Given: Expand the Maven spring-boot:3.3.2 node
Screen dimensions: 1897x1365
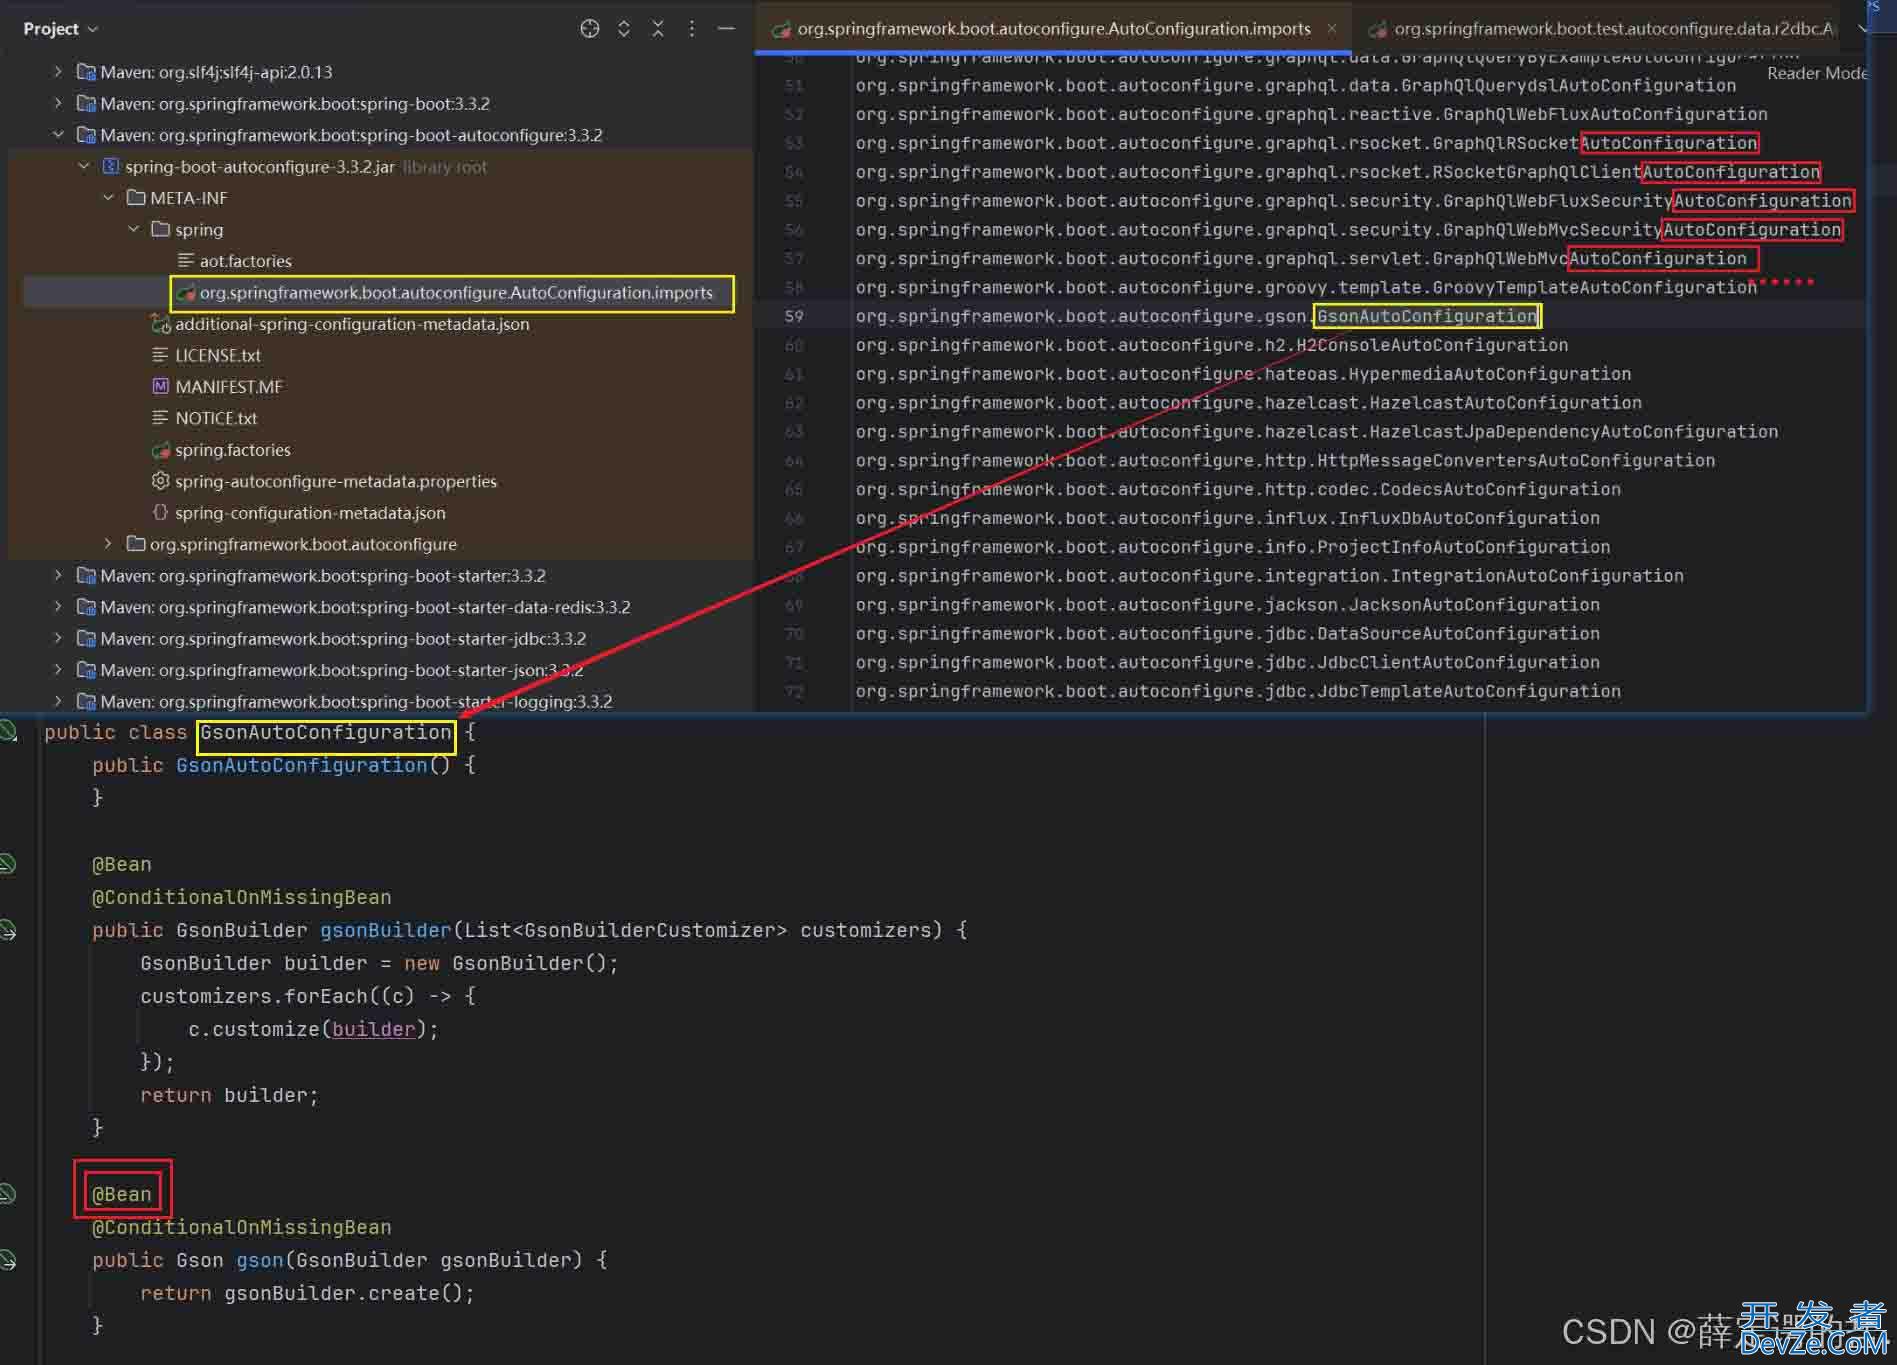Looking at the screenshot, I should (x=58, y=103).
